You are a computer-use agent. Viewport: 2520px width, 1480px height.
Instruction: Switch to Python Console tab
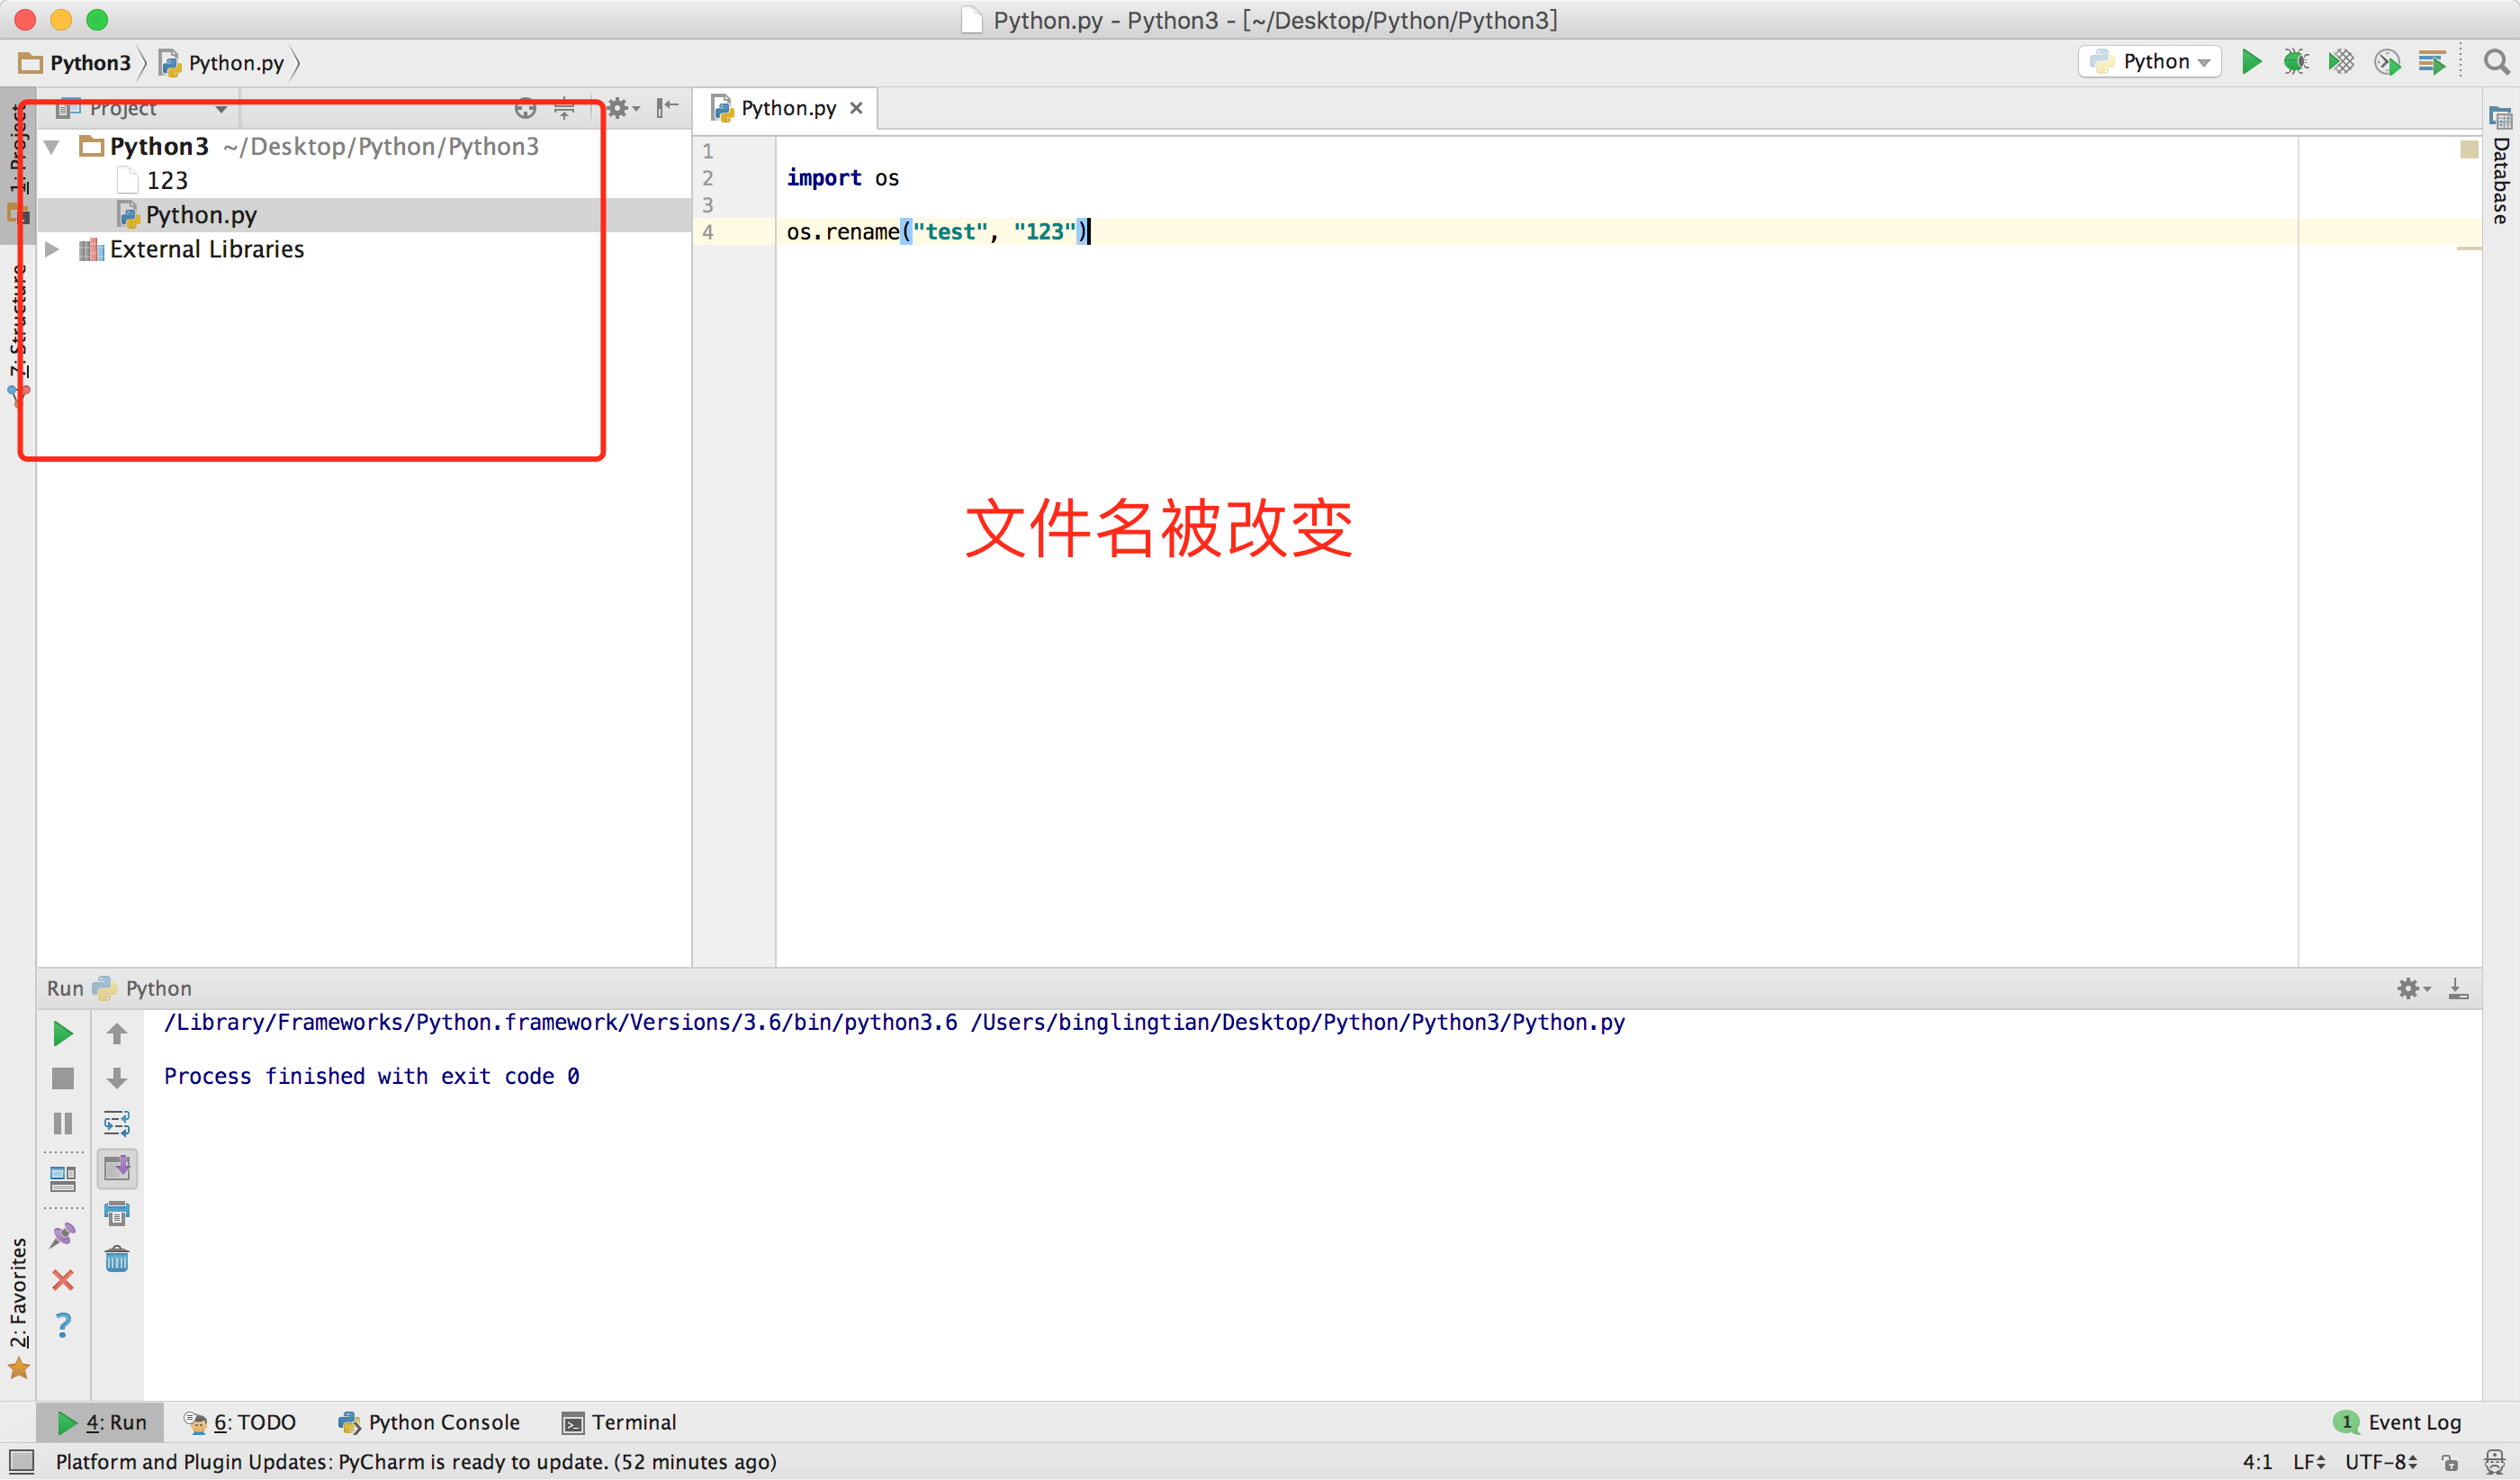[429, 1422]
